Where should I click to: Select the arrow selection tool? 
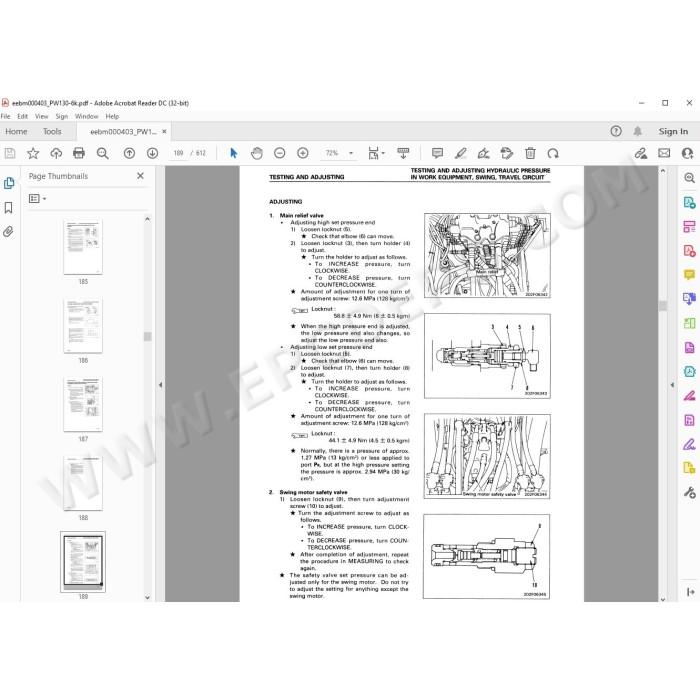pos(233,154)
